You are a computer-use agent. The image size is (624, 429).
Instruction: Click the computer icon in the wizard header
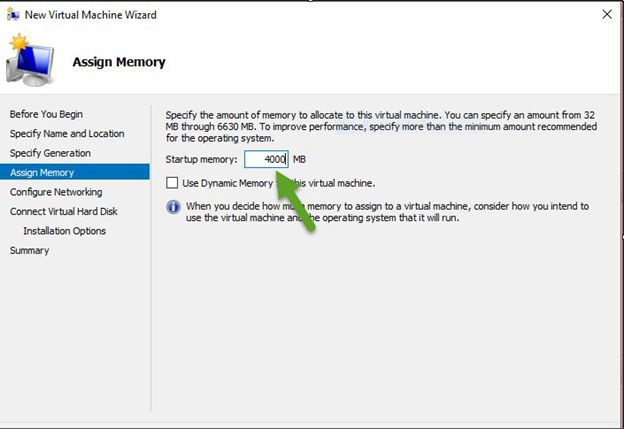tap(28, 61)
